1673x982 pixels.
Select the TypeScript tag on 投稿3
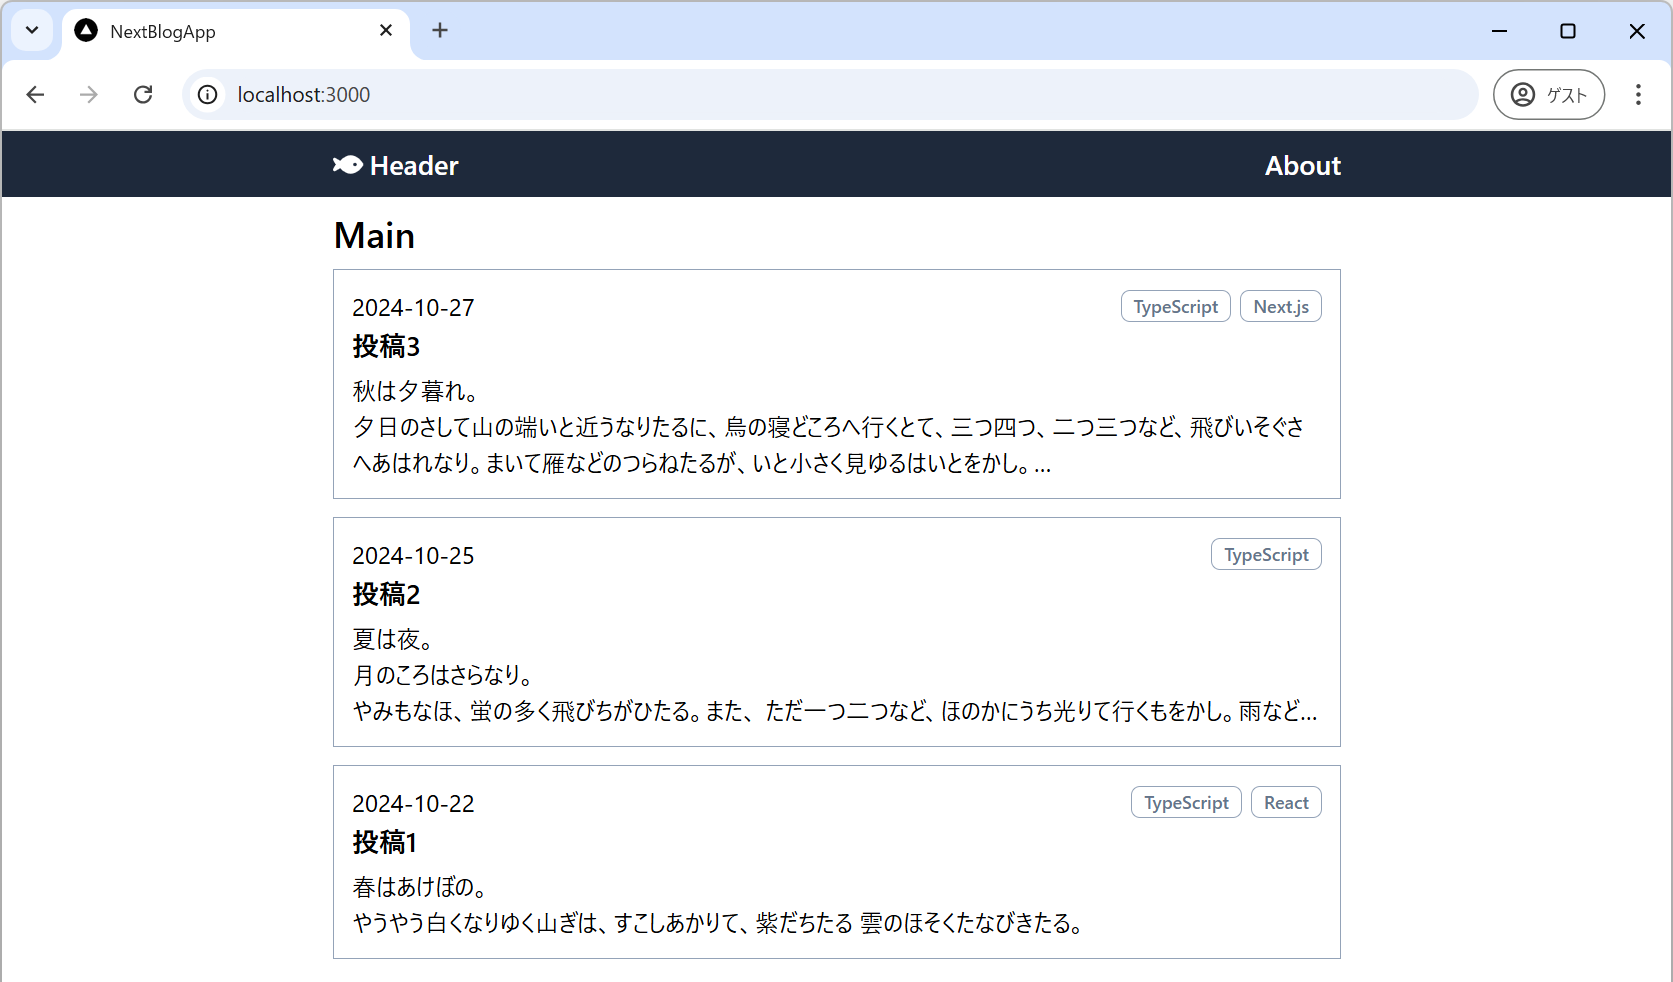pos(1175,307)
